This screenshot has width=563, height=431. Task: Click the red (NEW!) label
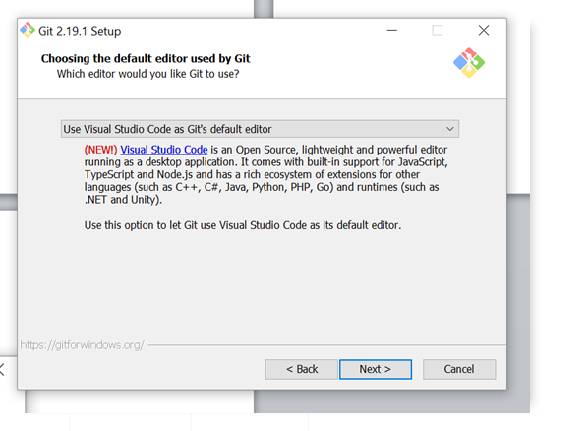click(x=101, y=150)
